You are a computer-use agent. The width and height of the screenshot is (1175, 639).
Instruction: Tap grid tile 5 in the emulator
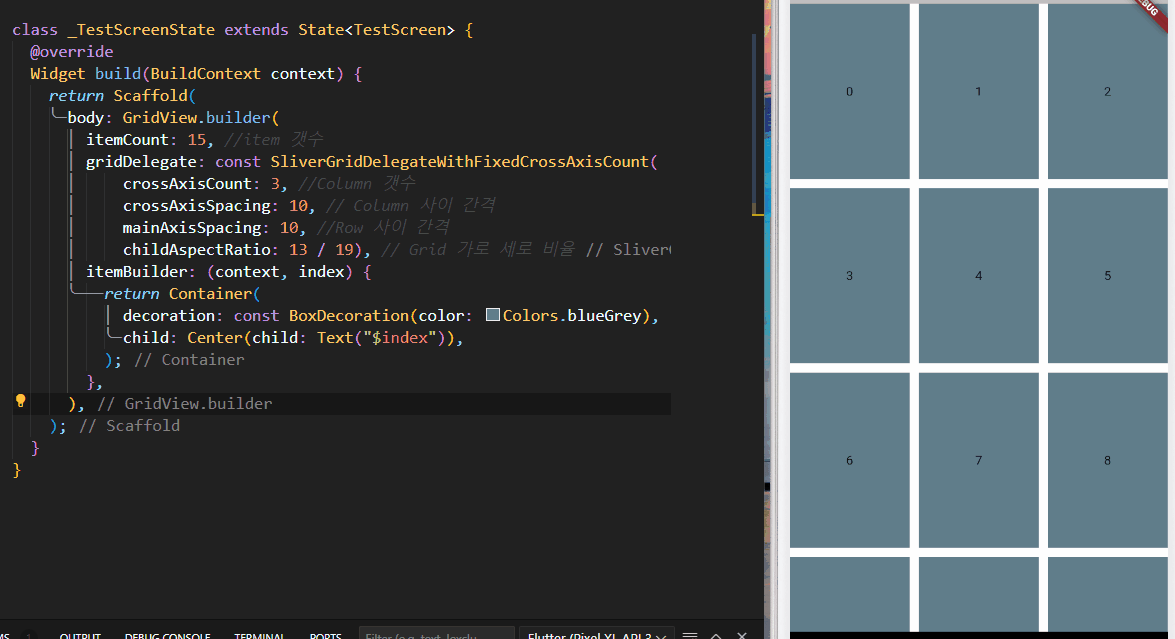point(1107,276)
